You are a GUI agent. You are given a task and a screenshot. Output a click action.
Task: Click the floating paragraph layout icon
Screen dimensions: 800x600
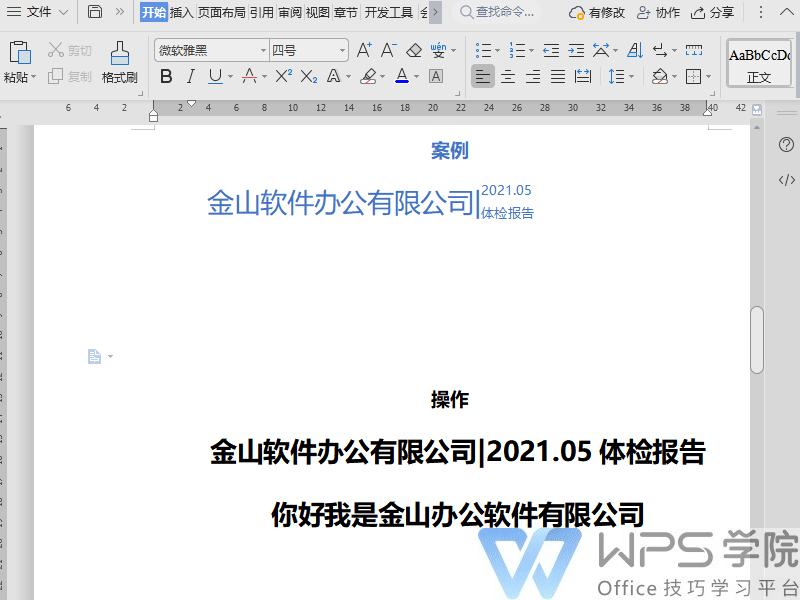95,356
